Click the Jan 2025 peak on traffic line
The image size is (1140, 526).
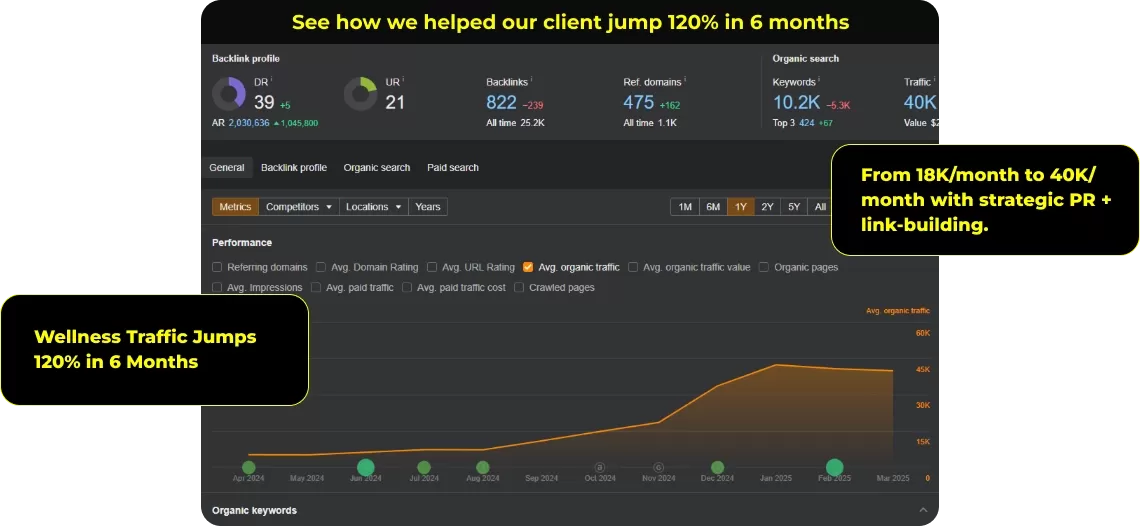776,365
